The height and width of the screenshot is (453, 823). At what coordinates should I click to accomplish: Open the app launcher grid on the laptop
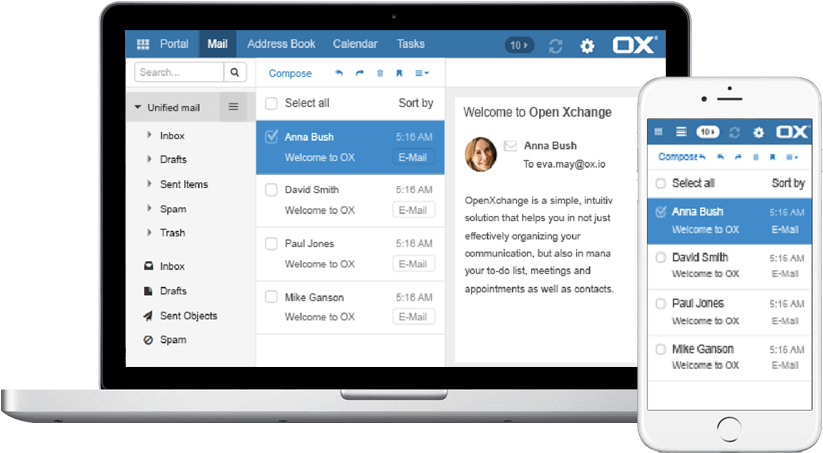(x=143, y=44)
